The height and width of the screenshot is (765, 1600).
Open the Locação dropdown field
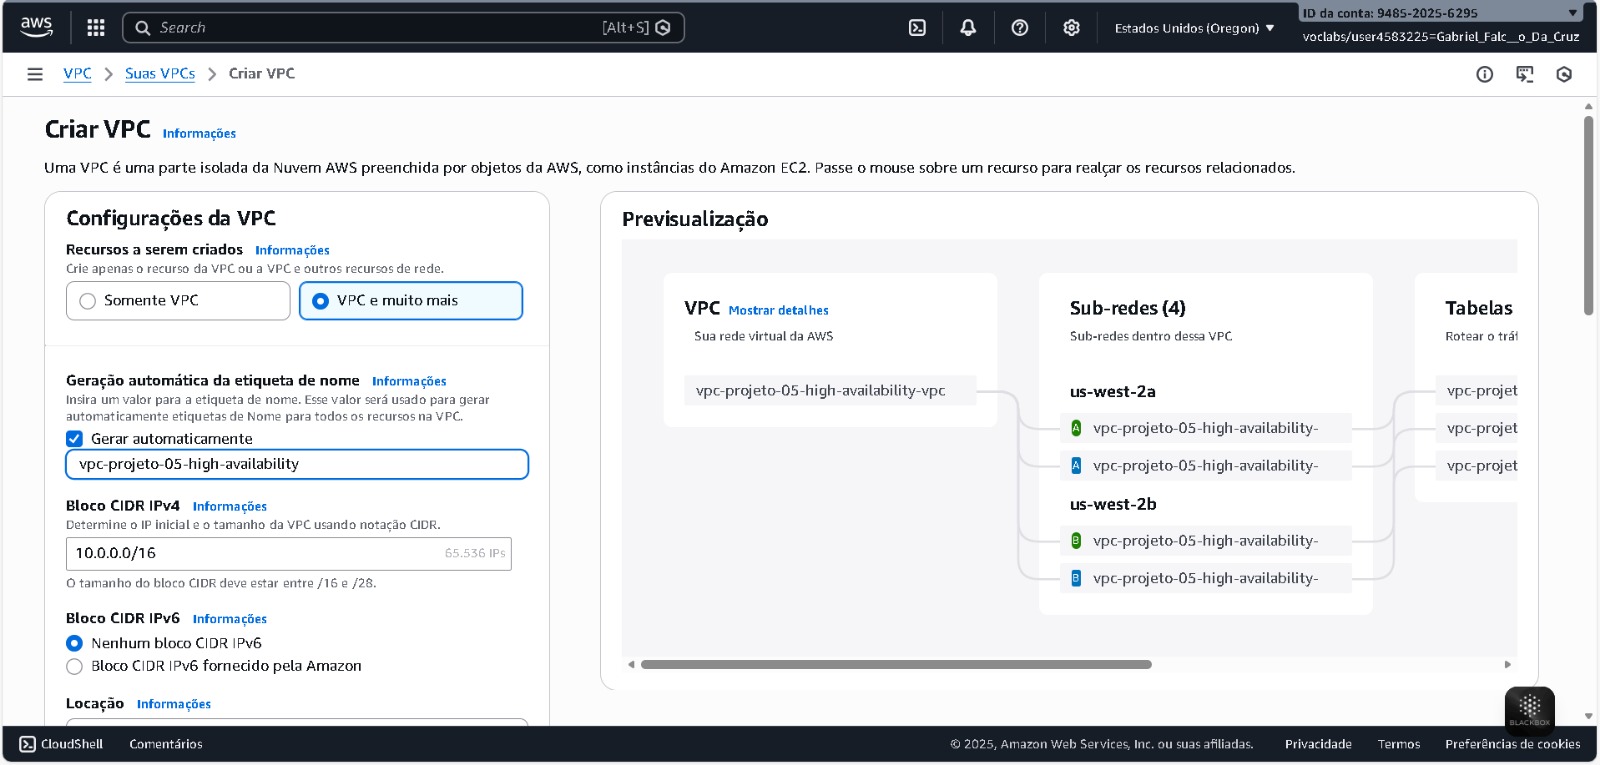(x=296, y=720)
